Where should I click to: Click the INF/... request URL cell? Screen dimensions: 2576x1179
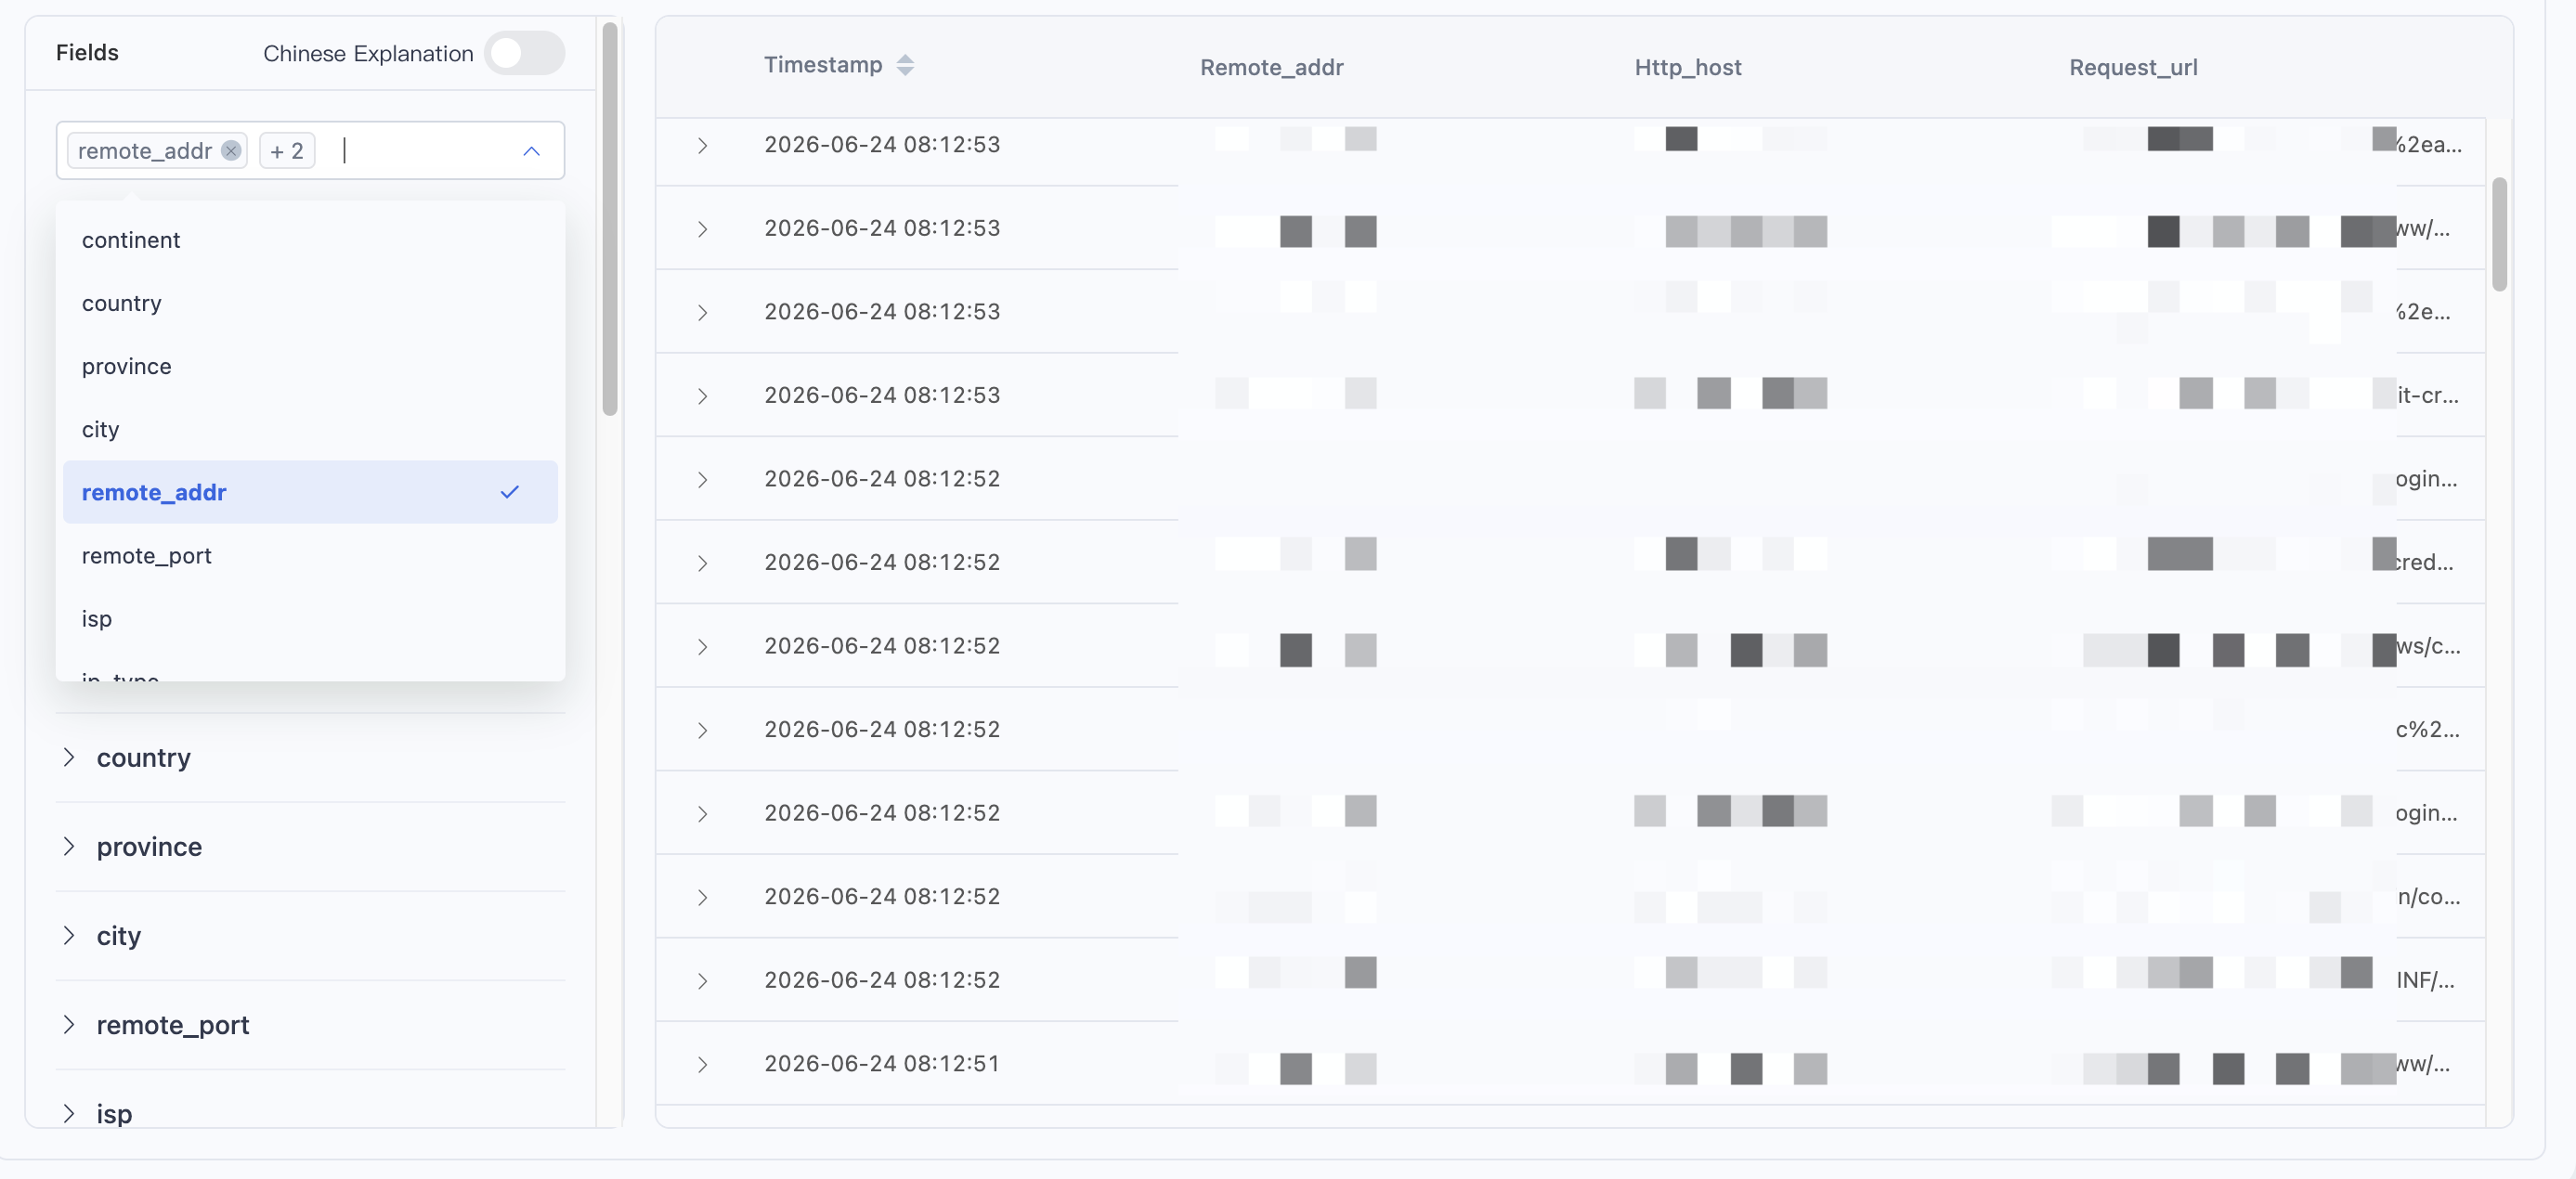coord(2425,980)
